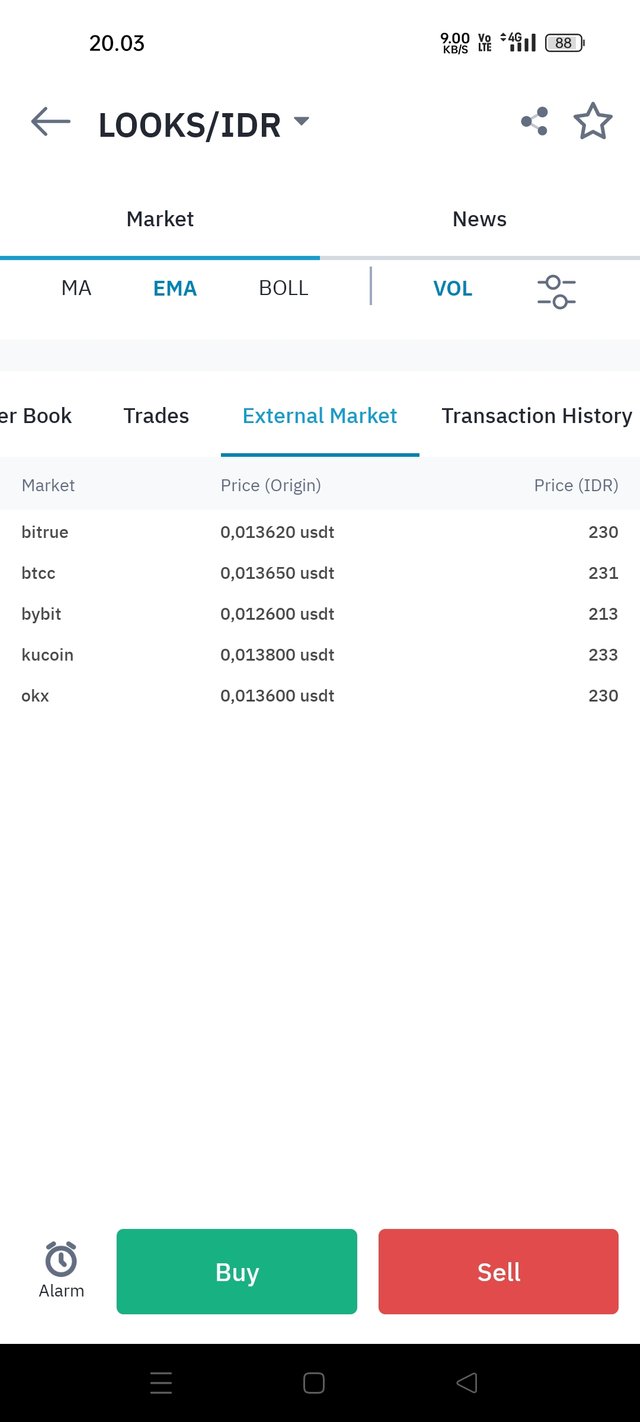Select the kucoin market row
Screen dimensions: 640x1422
click(320, 655)
